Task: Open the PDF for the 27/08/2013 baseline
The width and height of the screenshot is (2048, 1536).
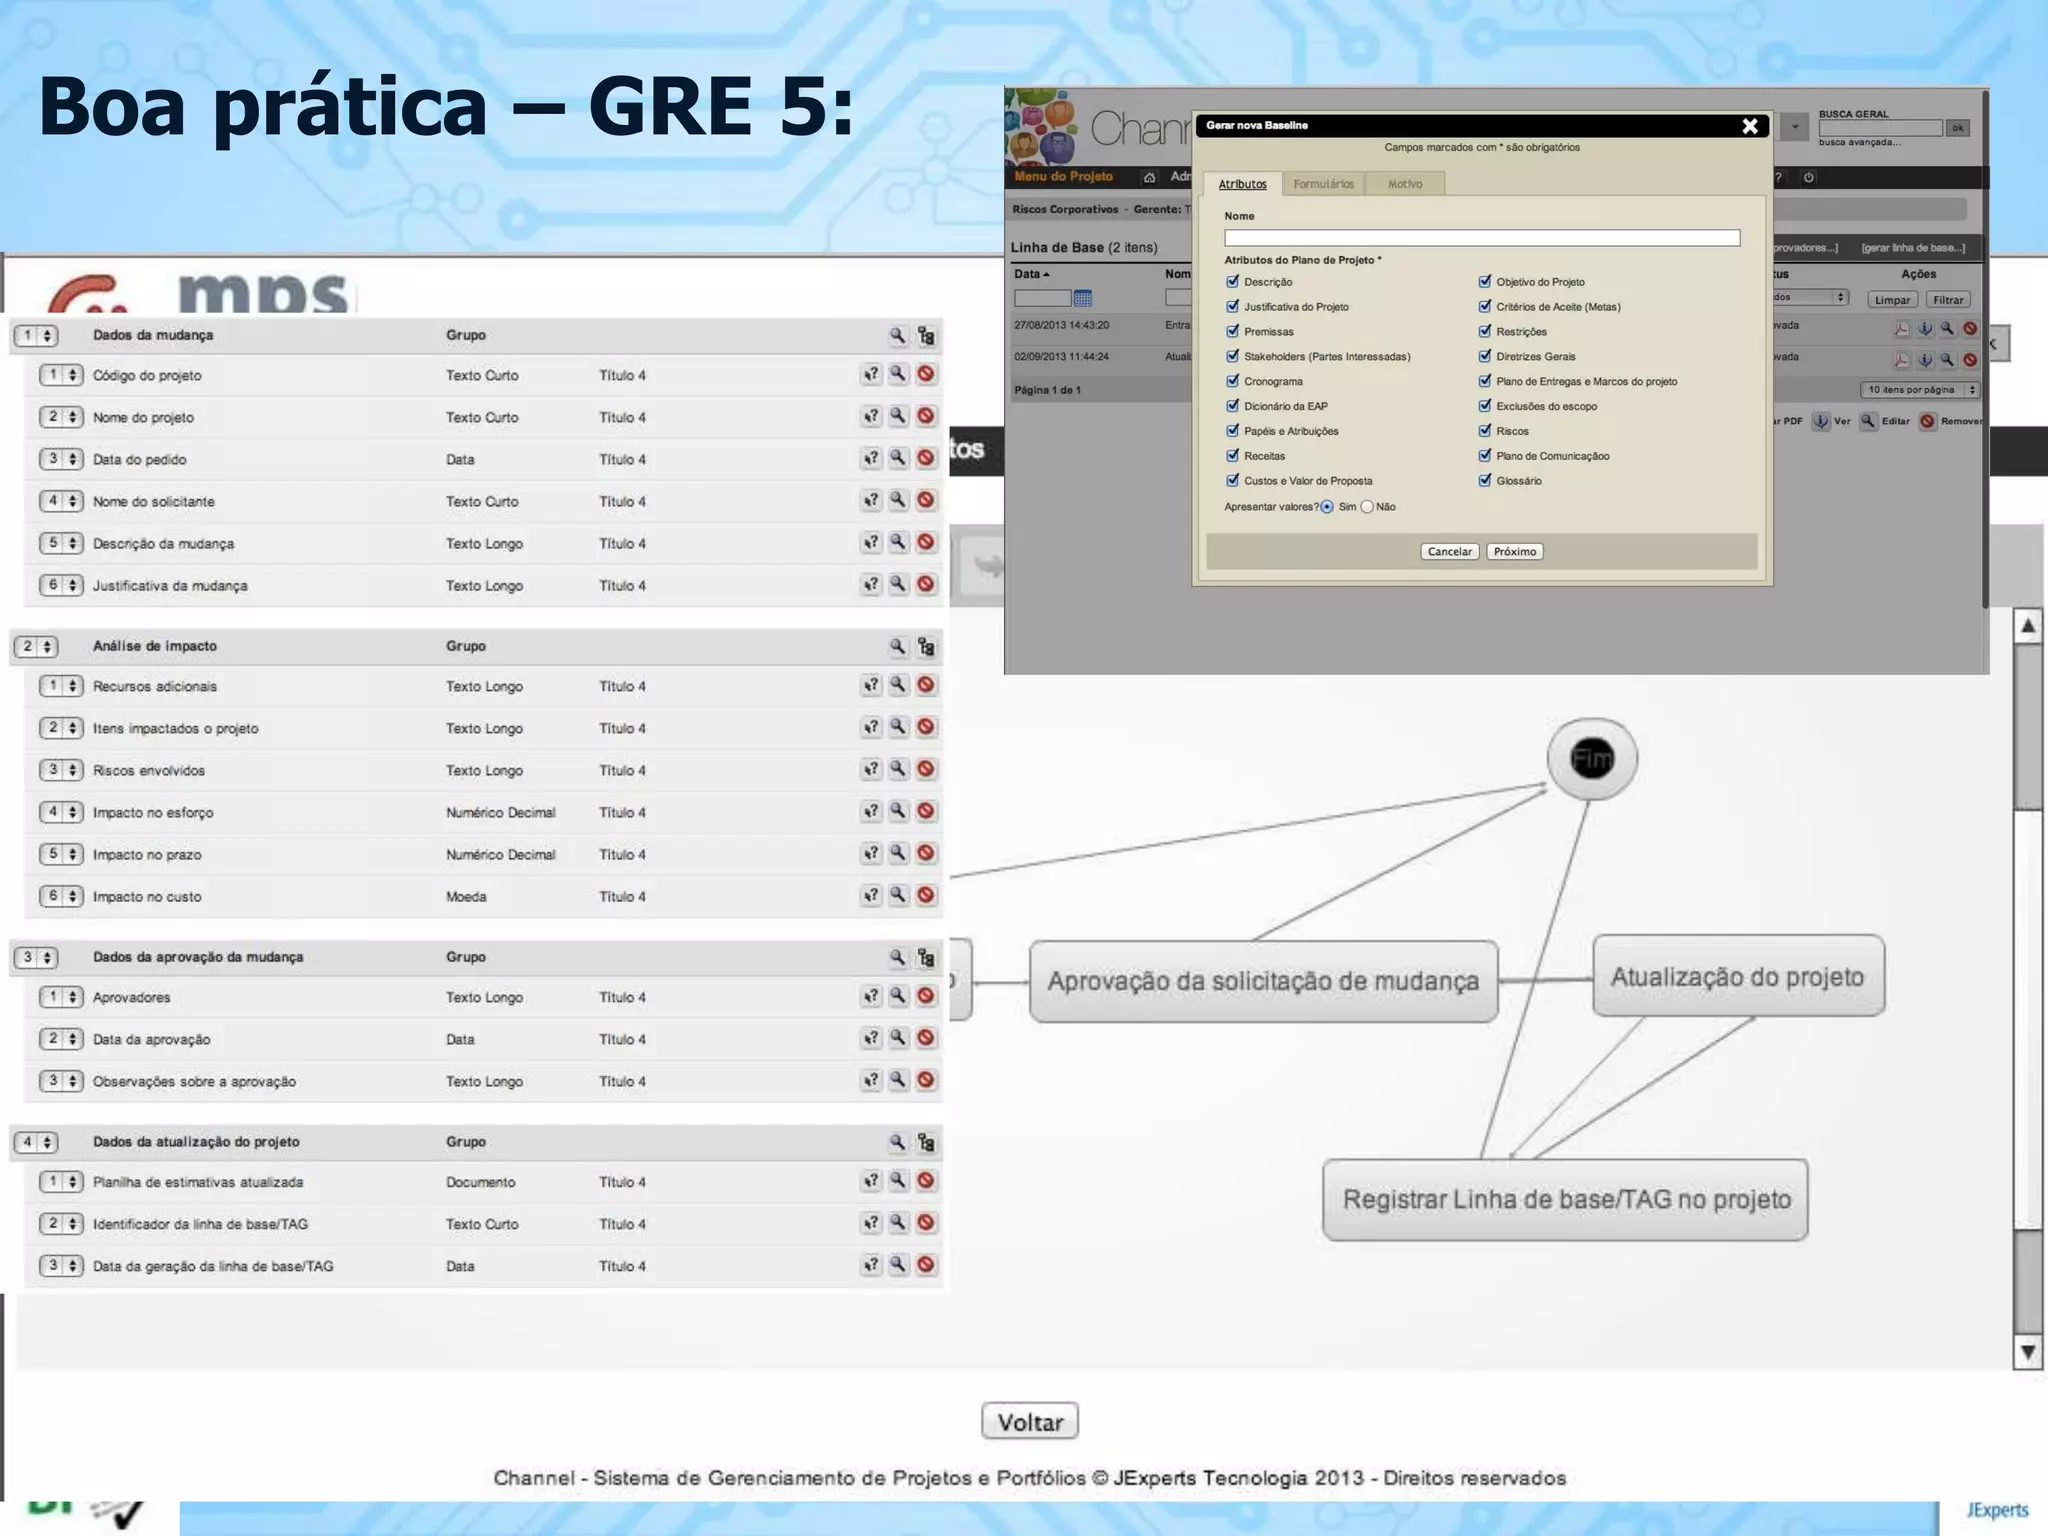Action: click(x=1901, y=328)
